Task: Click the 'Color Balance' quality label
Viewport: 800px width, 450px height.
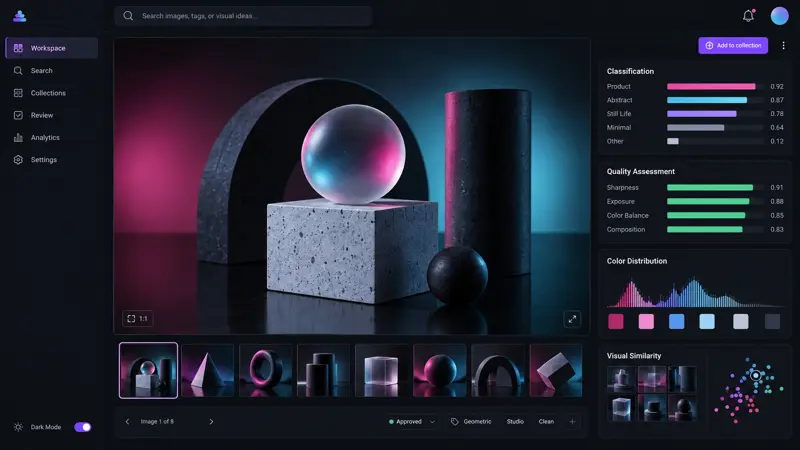Action: click(628, 215)
